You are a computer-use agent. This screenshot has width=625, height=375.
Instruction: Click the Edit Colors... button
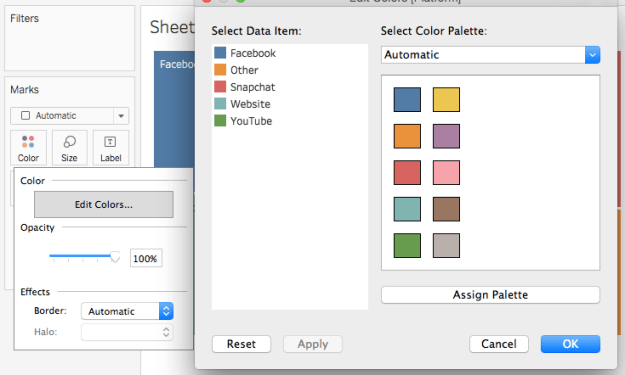[104, 204]
